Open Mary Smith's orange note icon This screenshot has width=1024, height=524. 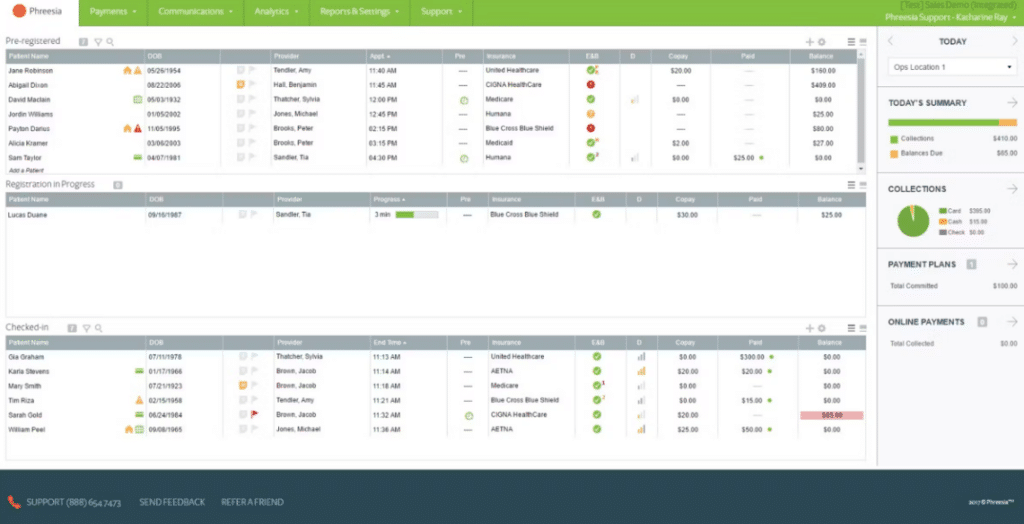(x=244, y=385)
